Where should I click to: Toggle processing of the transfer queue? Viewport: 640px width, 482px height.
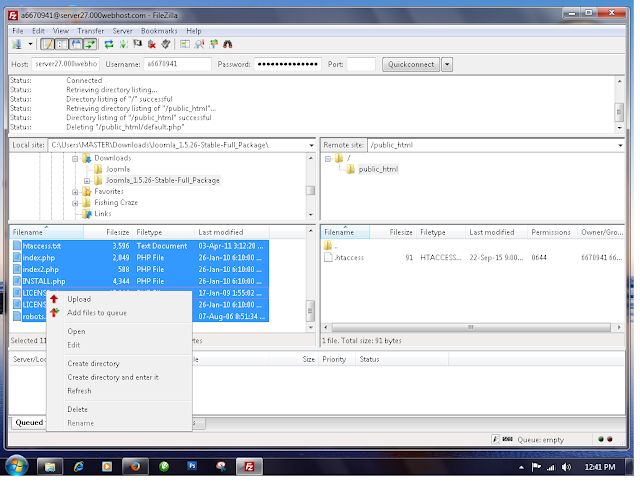pyautogui.click(x=123, y=44)
